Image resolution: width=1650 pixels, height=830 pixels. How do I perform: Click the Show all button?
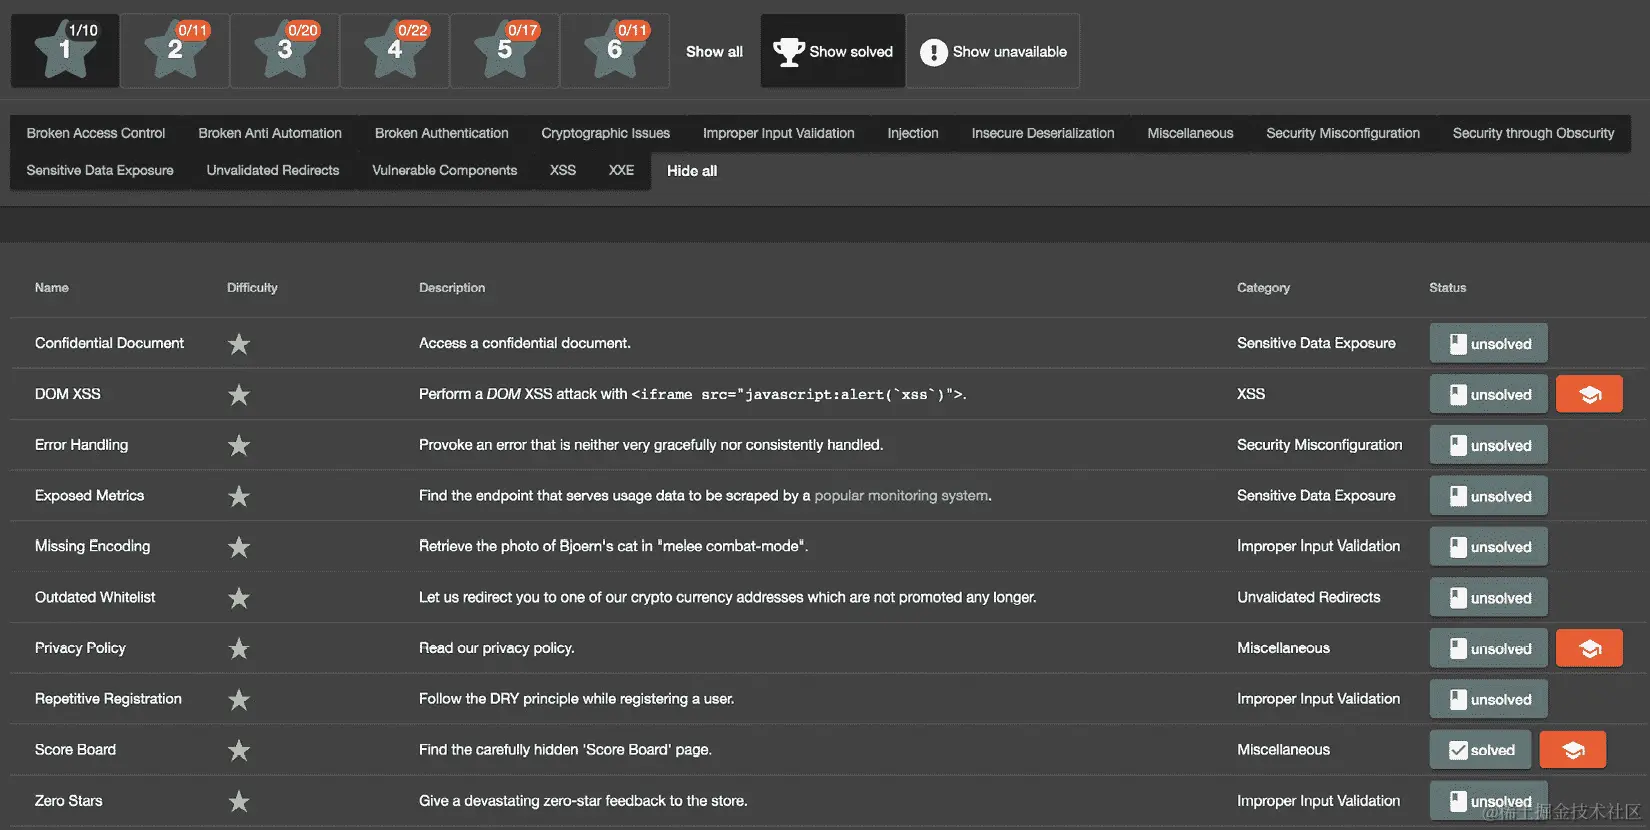click(x=714, y=51)
